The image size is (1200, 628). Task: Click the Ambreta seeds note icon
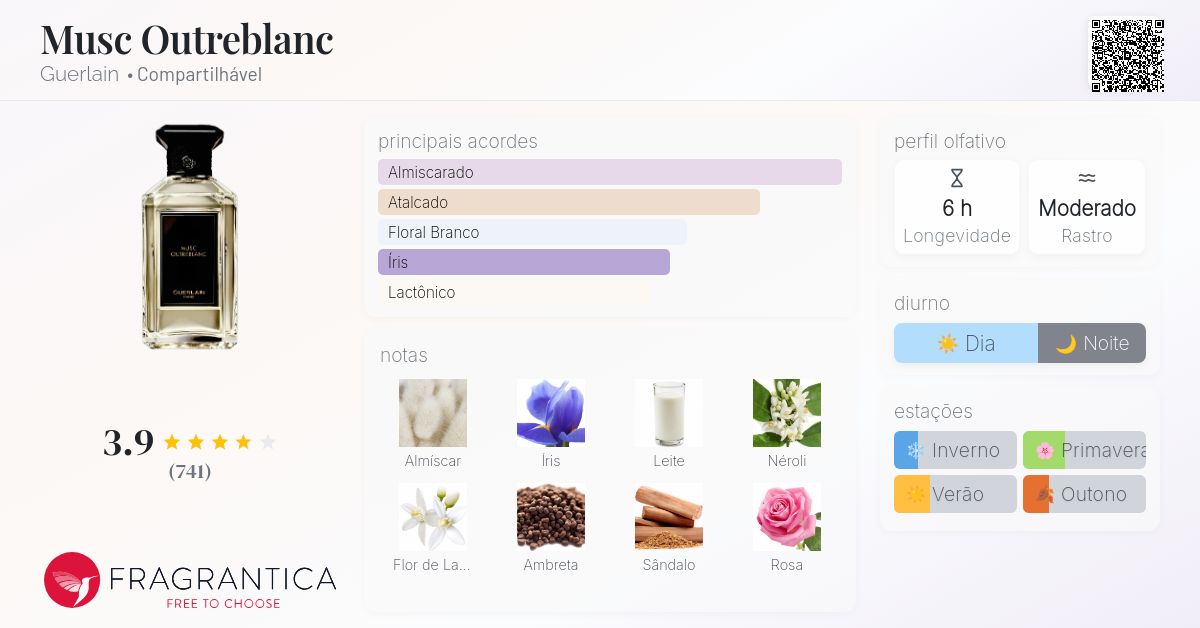point(550,516)
